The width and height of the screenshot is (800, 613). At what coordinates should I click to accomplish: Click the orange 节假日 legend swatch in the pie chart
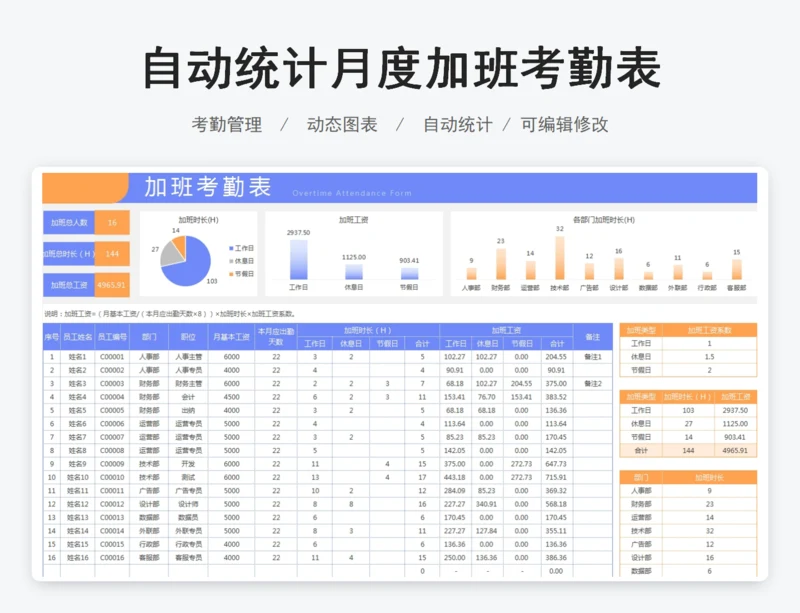231,274
